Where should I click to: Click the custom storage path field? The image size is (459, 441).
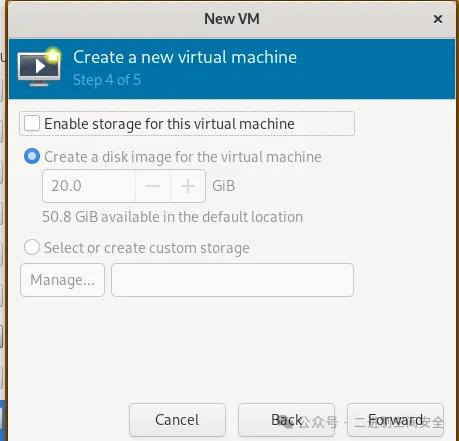click(232, 280)
